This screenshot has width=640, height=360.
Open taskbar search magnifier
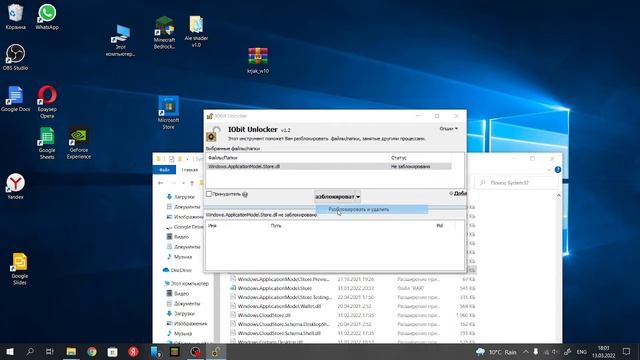[x=30, y=351]
